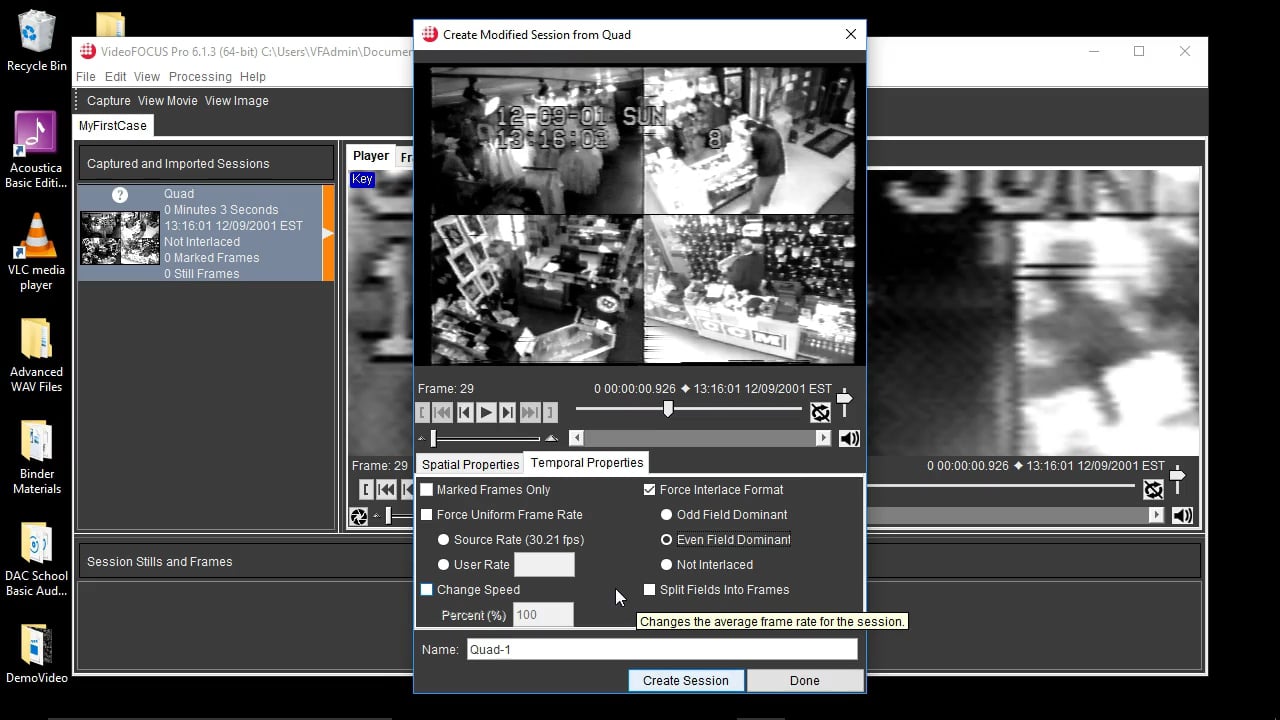Open the Processing menu
The width and height of the screenshot is (1280, 720).
click(x=200, y=77)
